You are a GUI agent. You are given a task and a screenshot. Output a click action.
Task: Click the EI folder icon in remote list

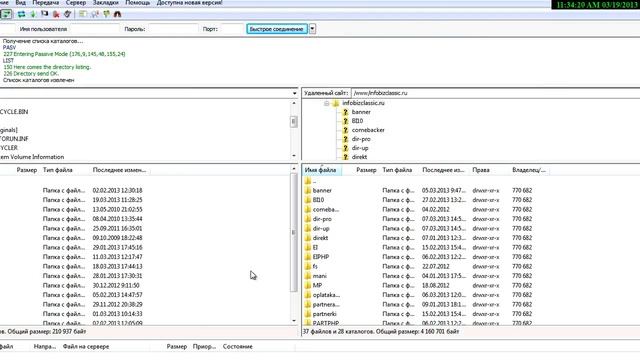(308, 247)
